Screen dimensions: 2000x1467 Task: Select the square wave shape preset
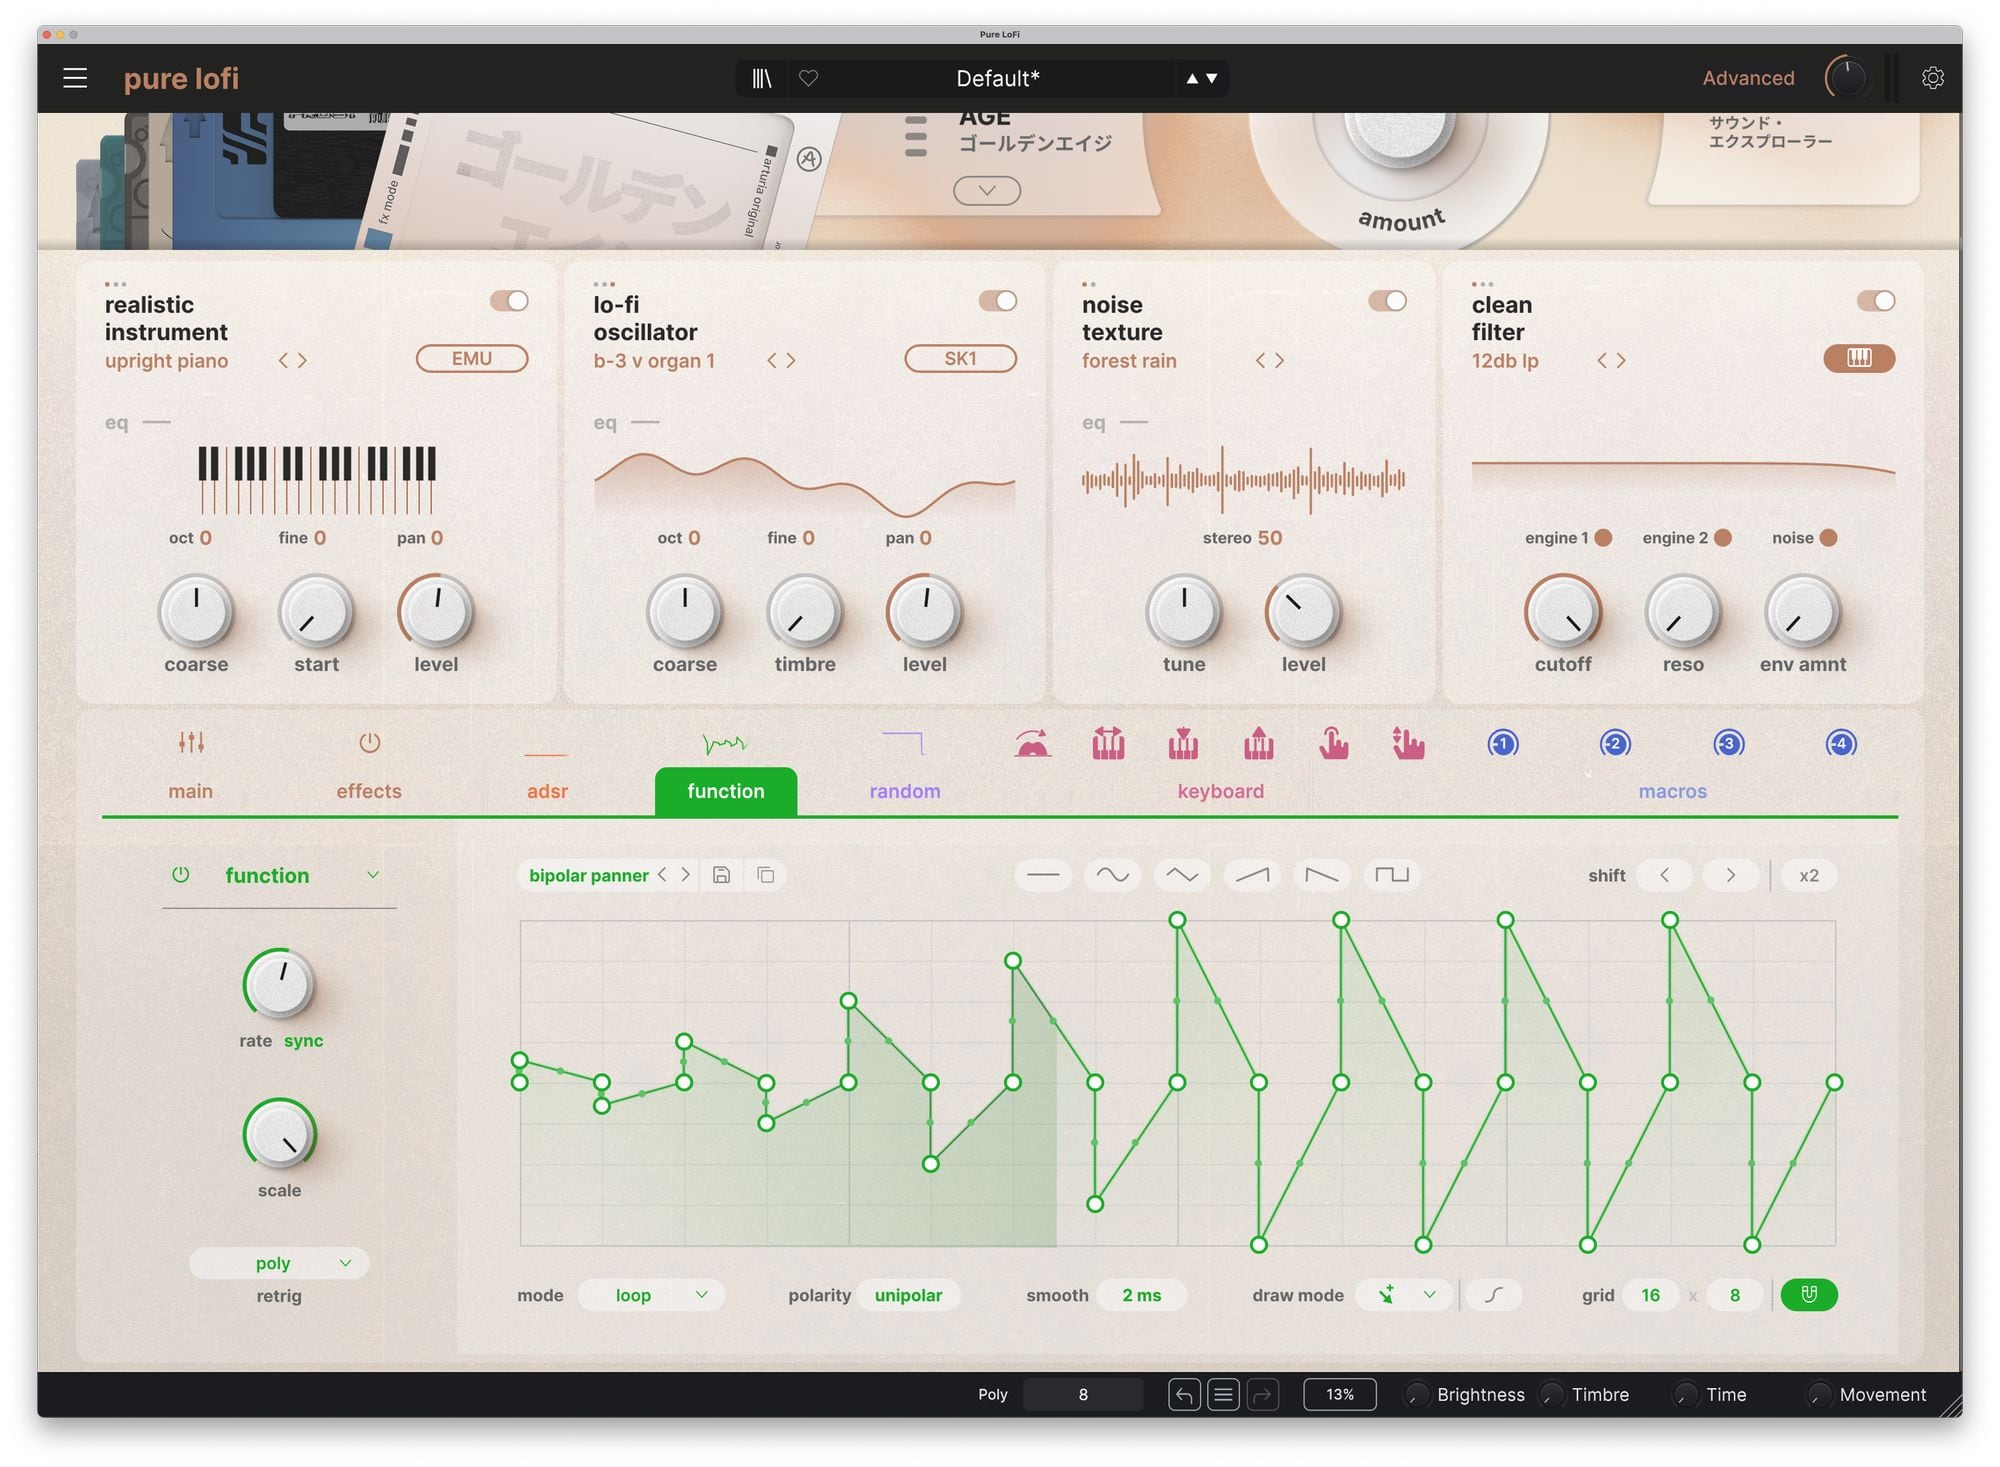pos(1391,875)
